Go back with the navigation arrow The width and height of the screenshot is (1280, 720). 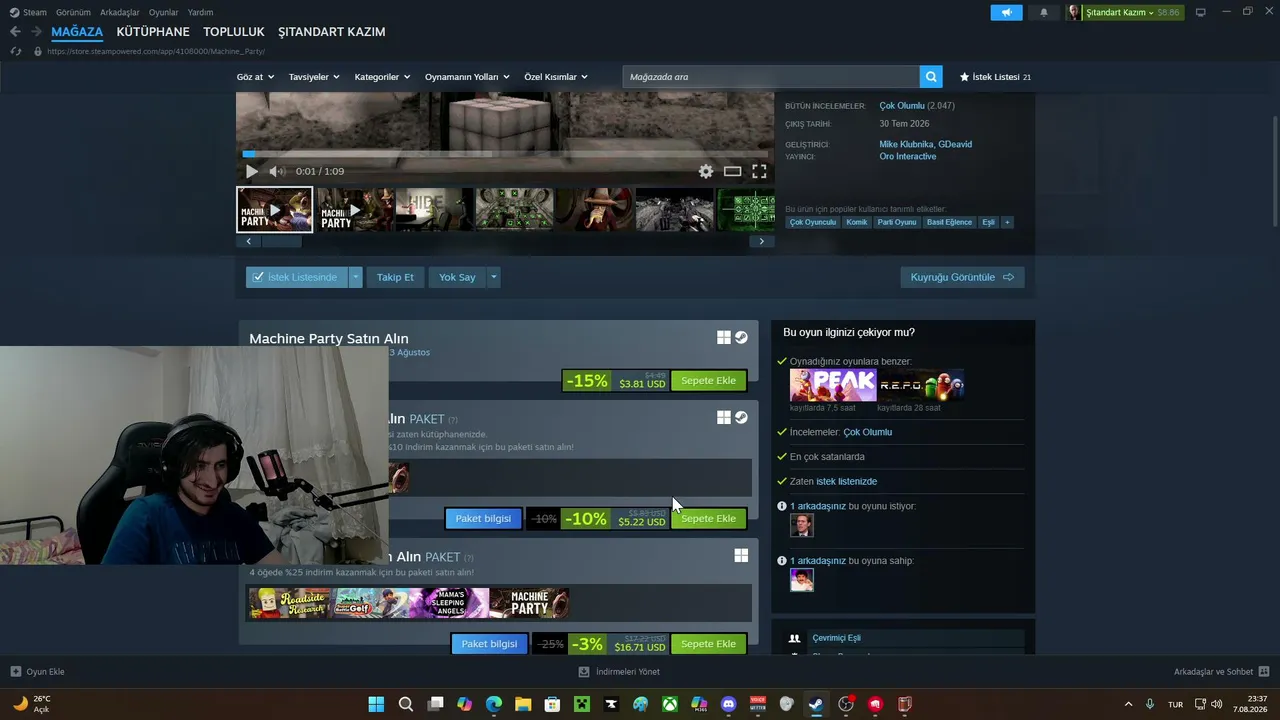15,32
